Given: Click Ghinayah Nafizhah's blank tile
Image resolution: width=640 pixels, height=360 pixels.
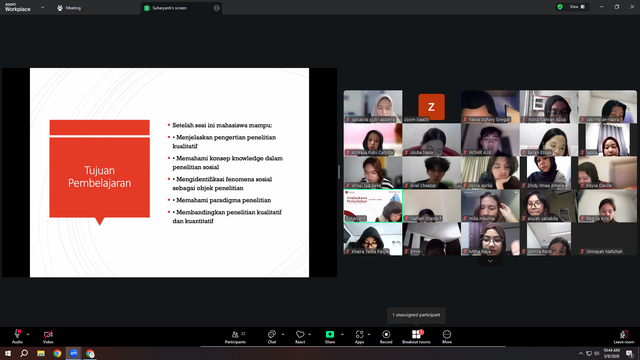Looking at the screenshot, I should (x=607, y=239).
